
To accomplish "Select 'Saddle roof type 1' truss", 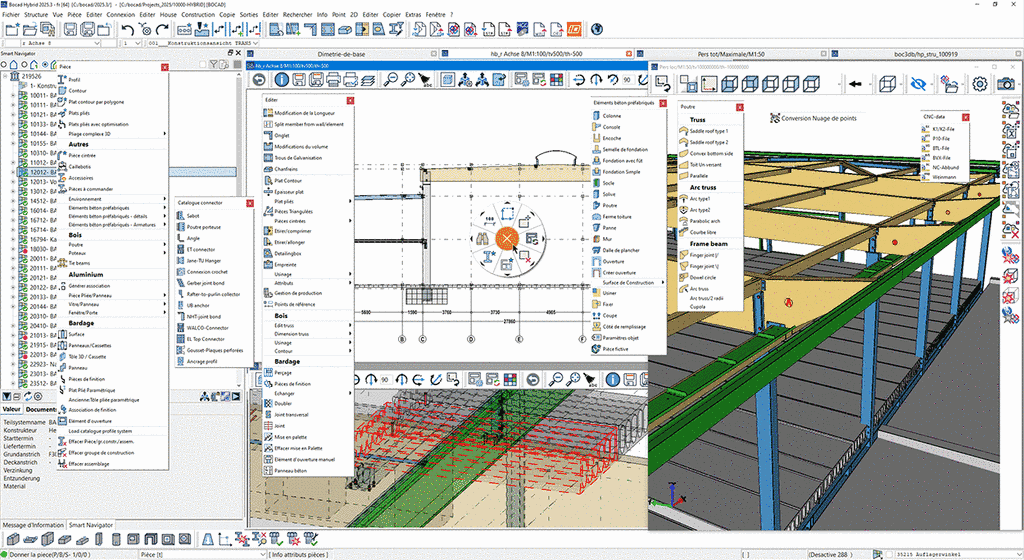I will (x=708, y=131).
